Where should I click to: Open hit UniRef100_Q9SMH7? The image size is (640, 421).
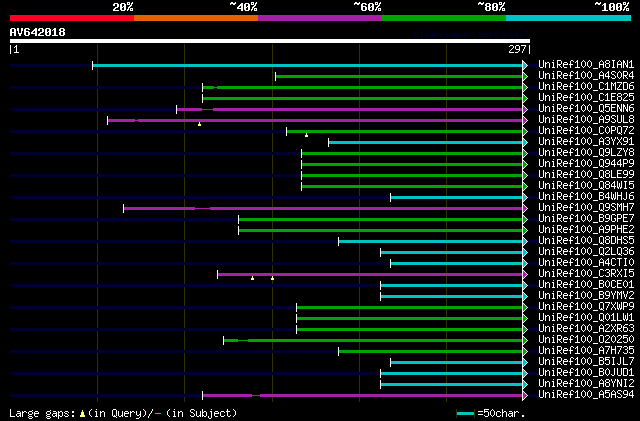point(586,208)
